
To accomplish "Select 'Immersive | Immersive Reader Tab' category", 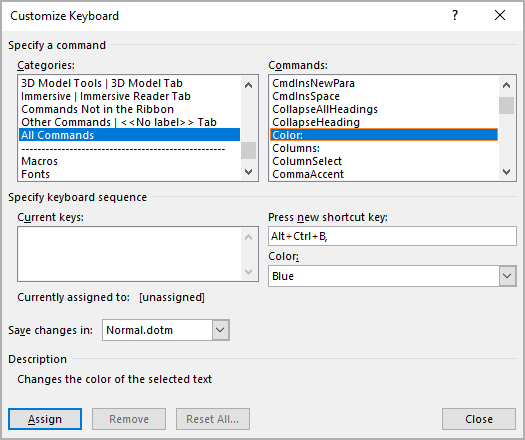I will 129,96.
